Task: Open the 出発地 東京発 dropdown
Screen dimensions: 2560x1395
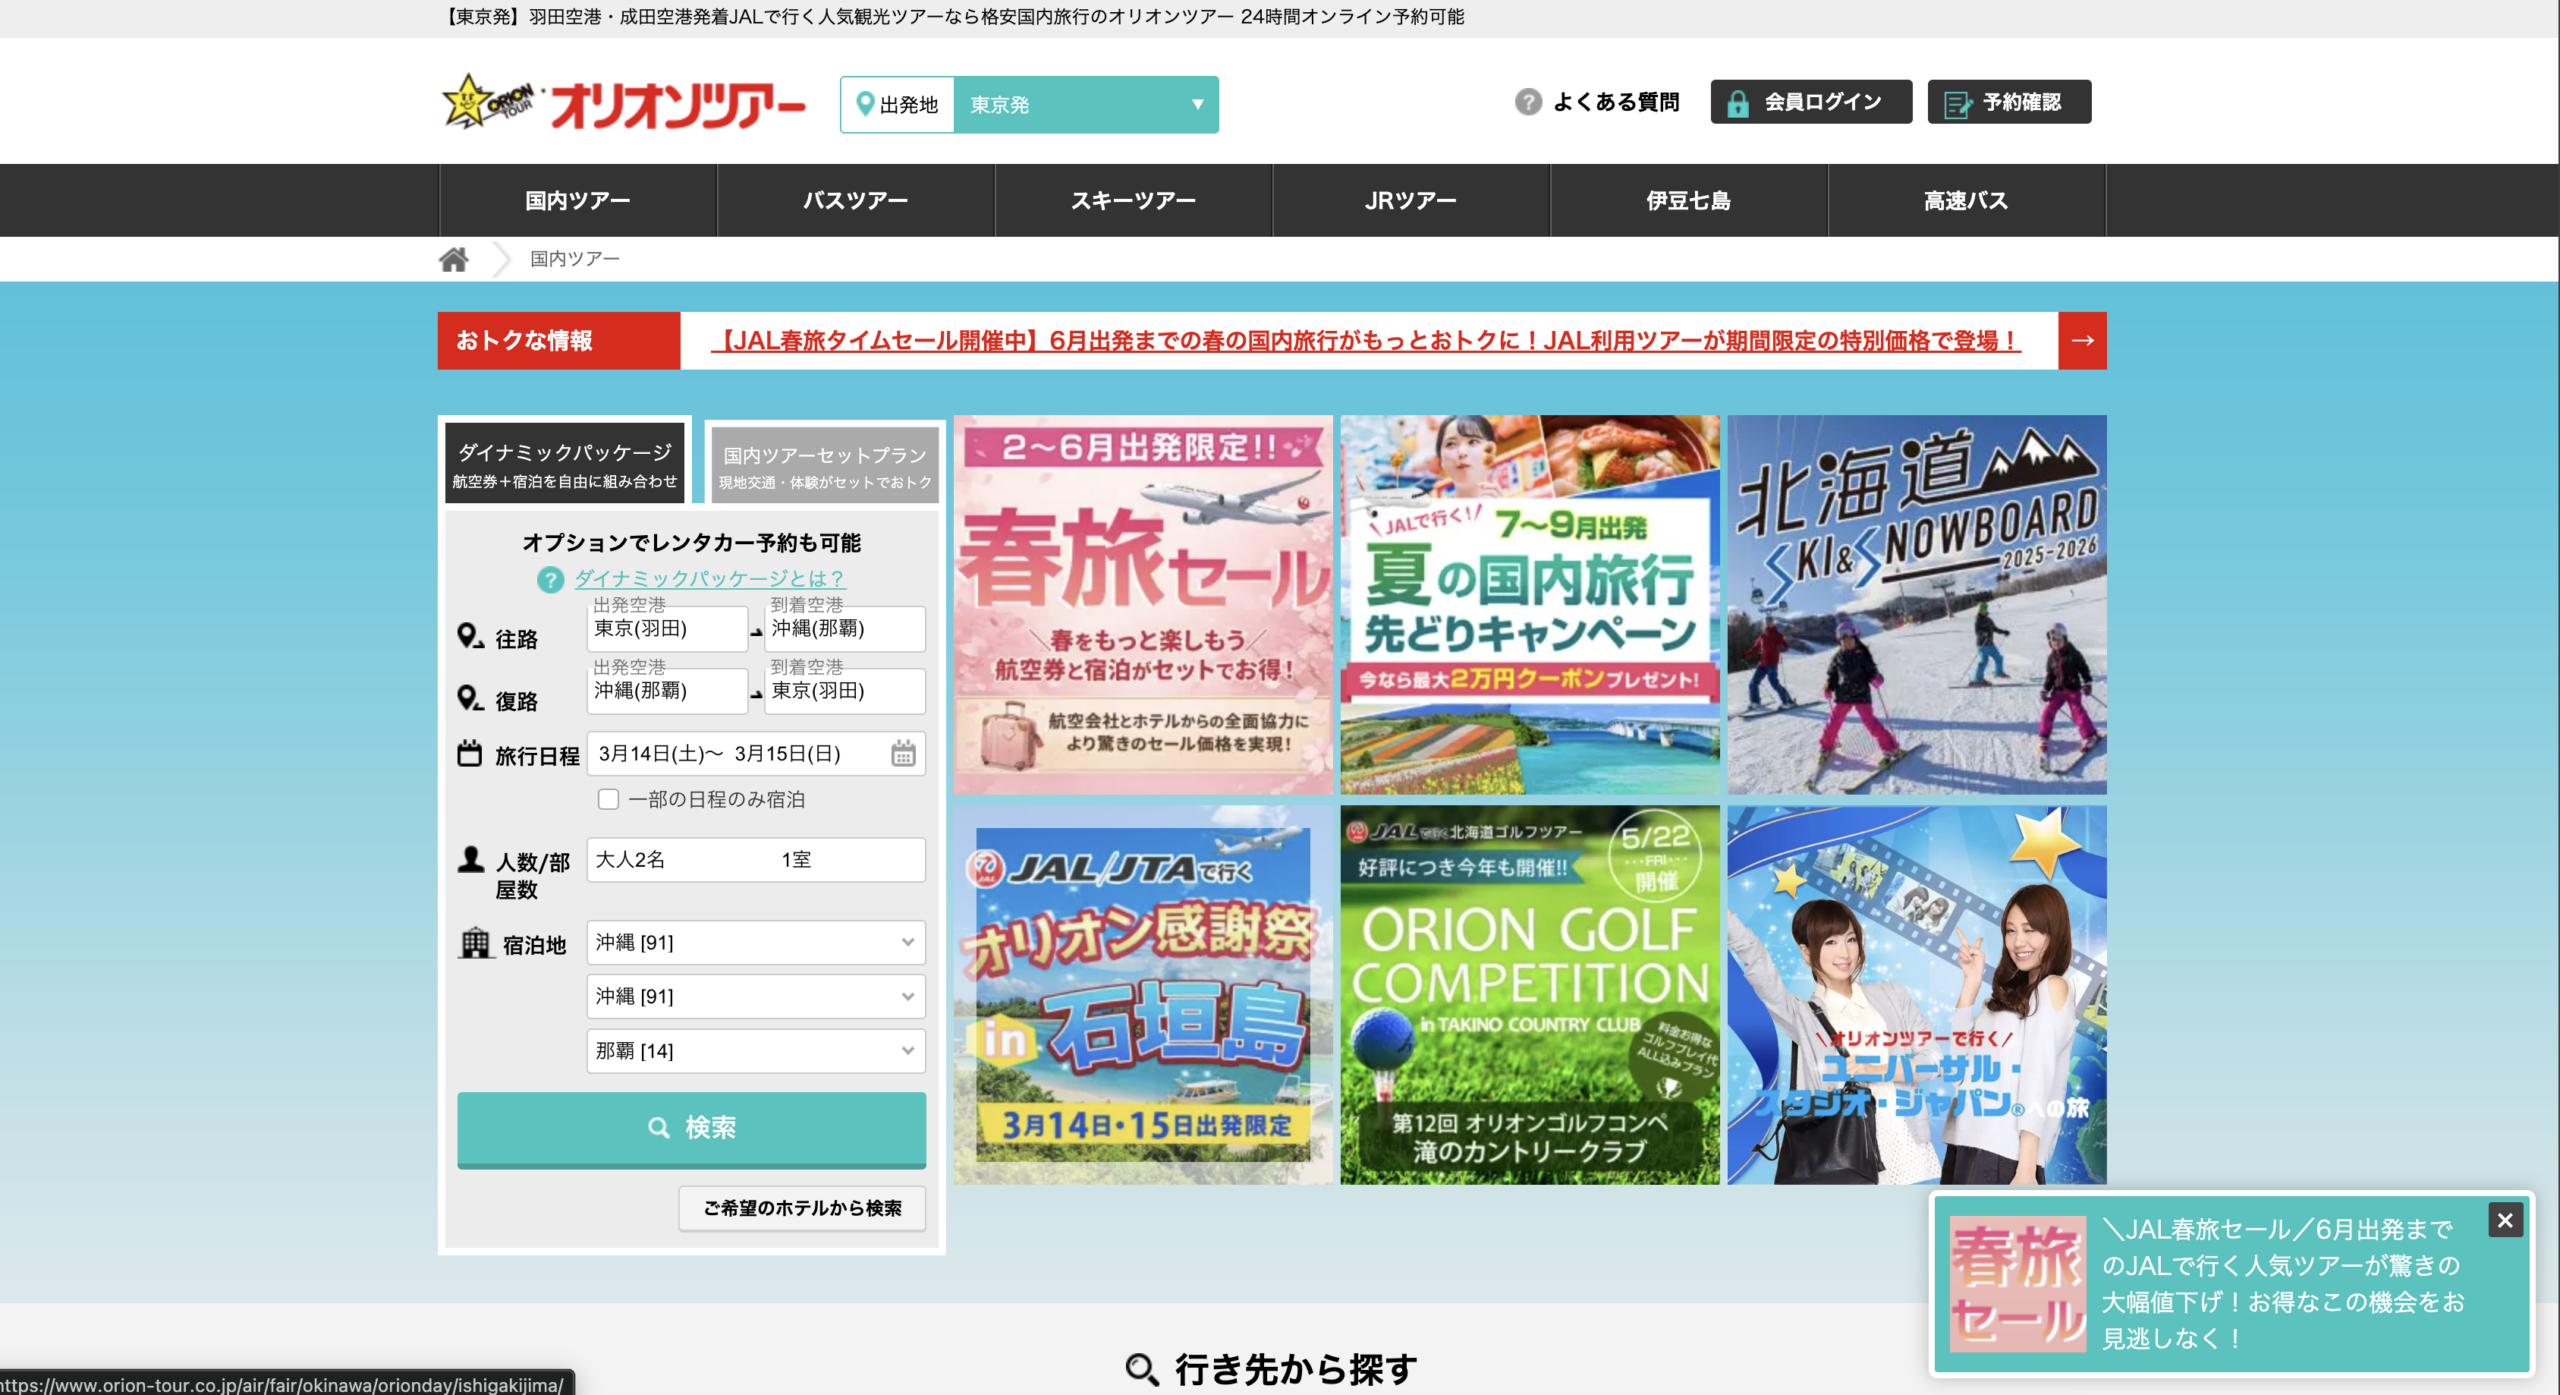Action: coord(1085,105)
